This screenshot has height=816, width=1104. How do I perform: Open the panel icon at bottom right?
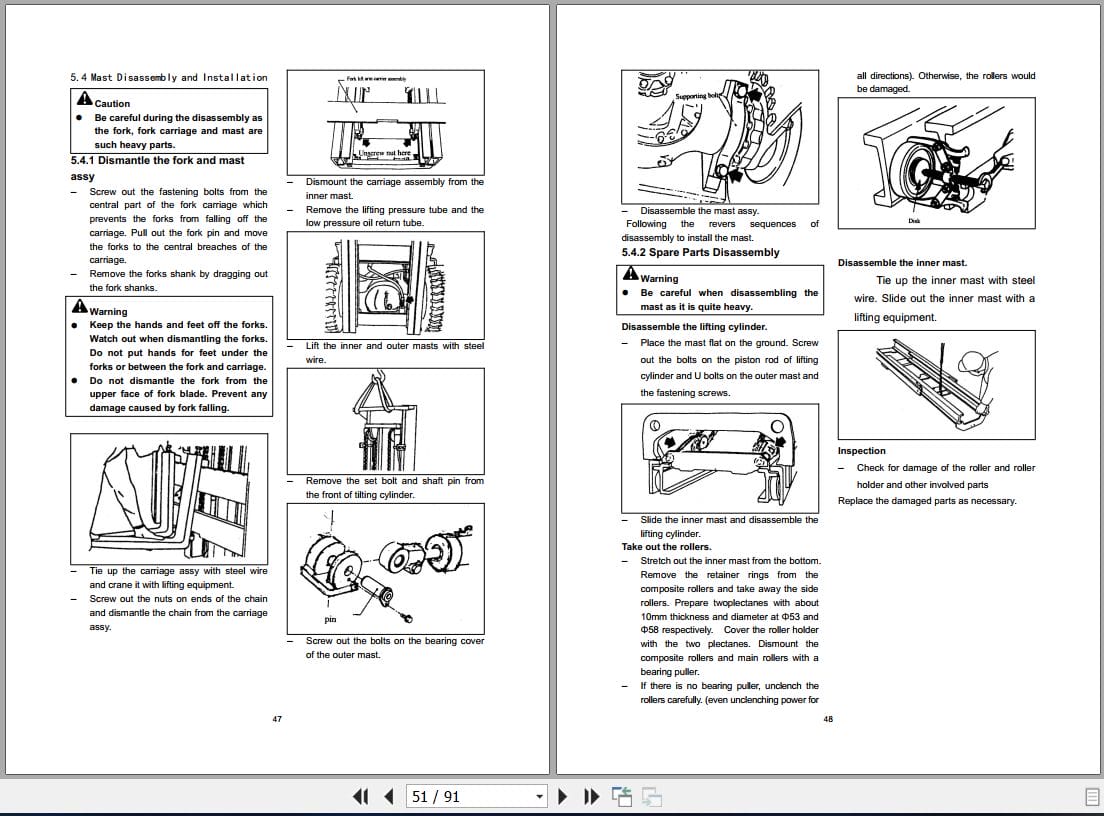[x=1092, y=797]
